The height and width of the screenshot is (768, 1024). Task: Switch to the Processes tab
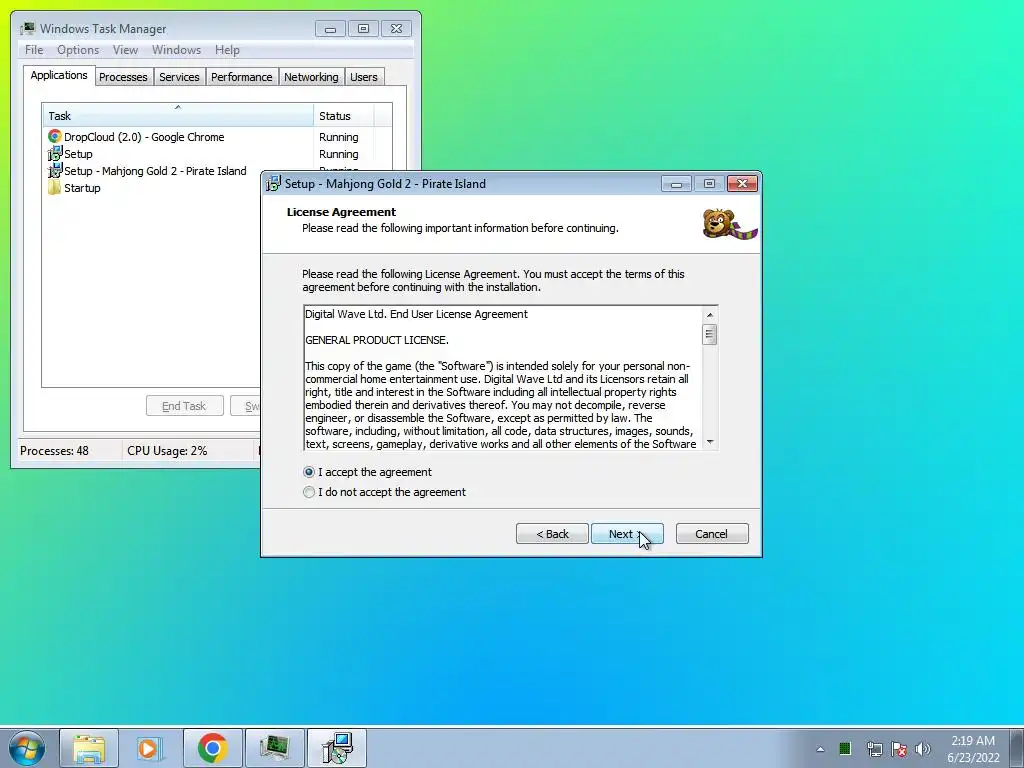[x=123, y=77]
